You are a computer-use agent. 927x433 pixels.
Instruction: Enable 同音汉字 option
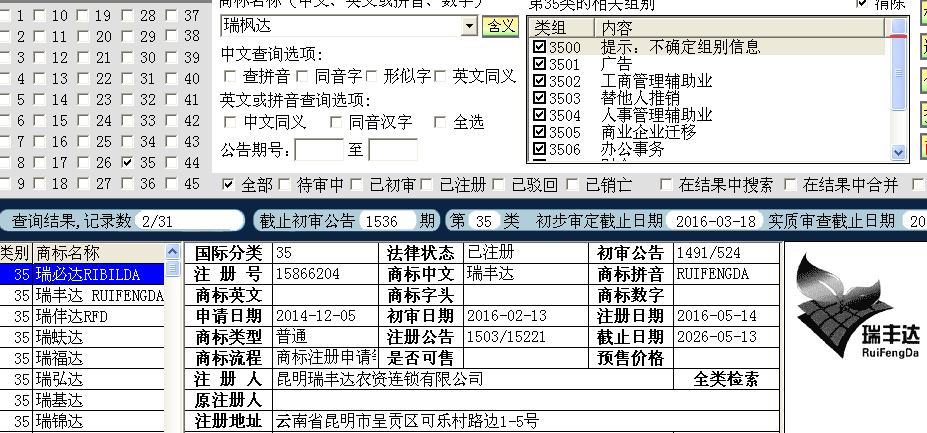pos(336,122)
